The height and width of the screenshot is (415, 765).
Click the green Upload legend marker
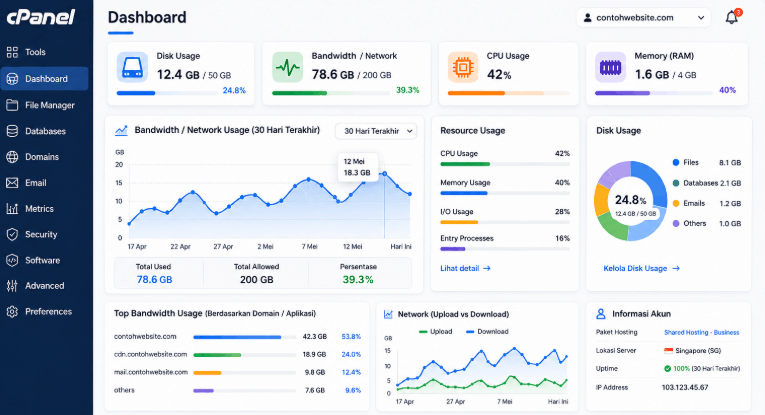(x=423, y=332)
